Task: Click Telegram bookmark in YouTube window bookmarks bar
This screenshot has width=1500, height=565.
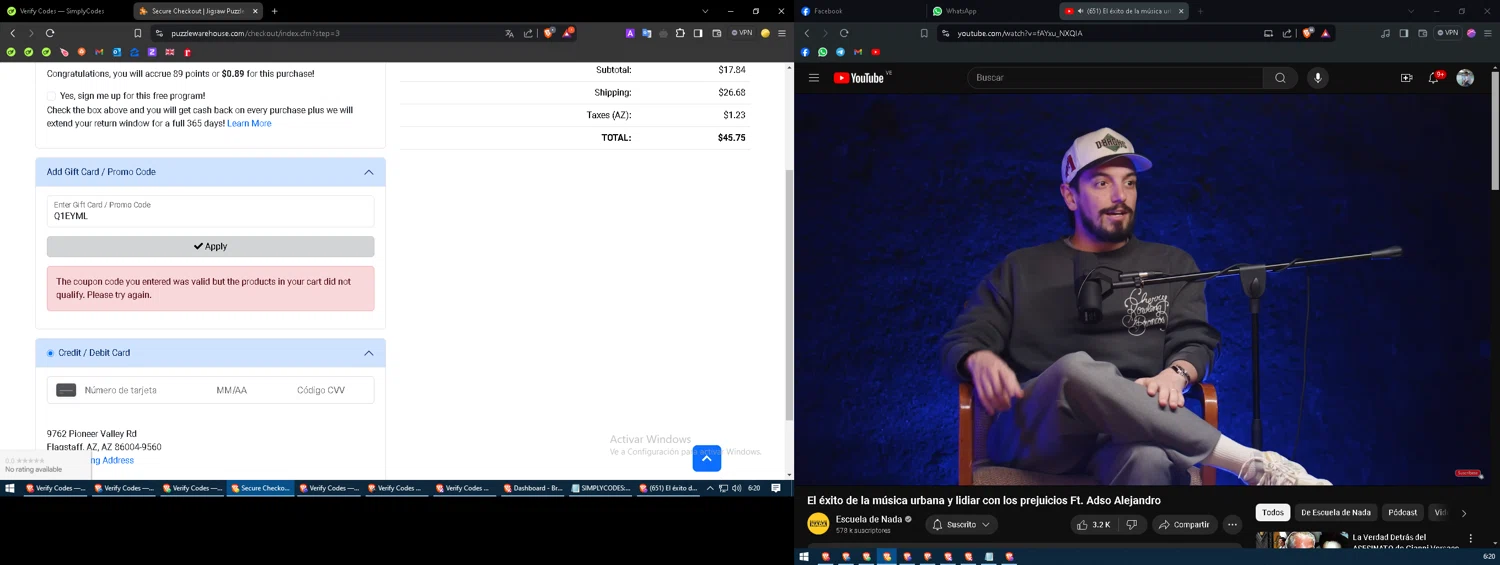Action: click(x=840, y=52)
